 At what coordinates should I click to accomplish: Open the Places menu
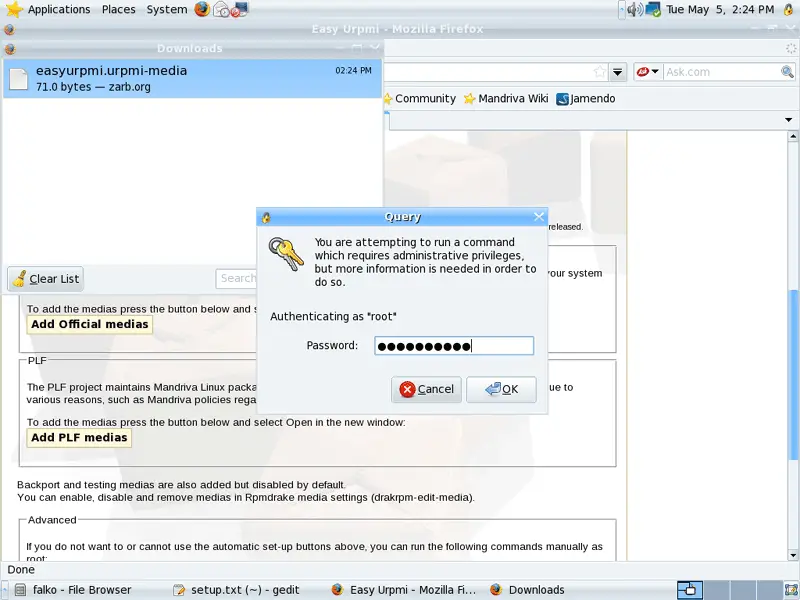(x=118, y=9)
